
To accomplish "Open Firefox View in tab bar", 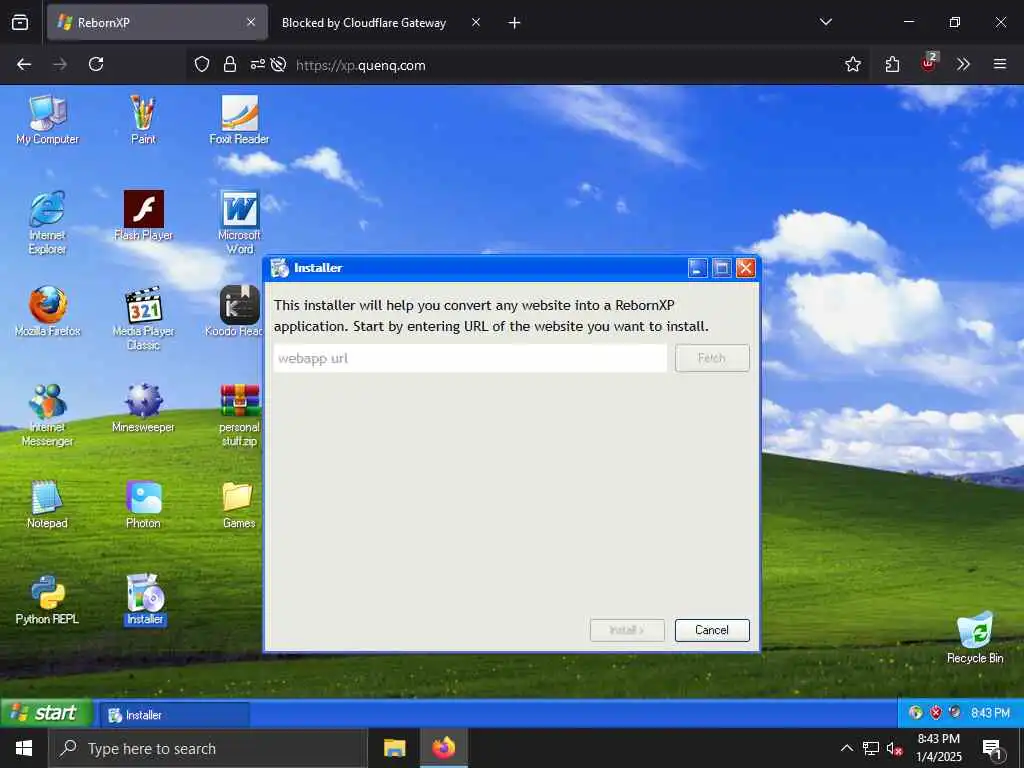I will (20, 22).
